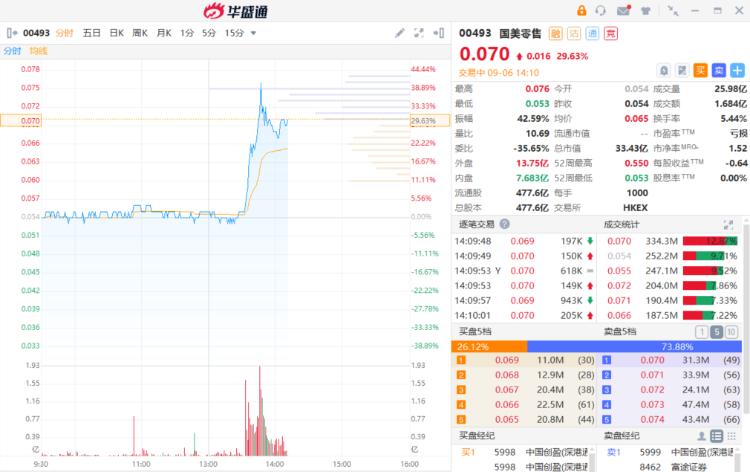Switch to 五日 five-day chart tab

point(91,33)
